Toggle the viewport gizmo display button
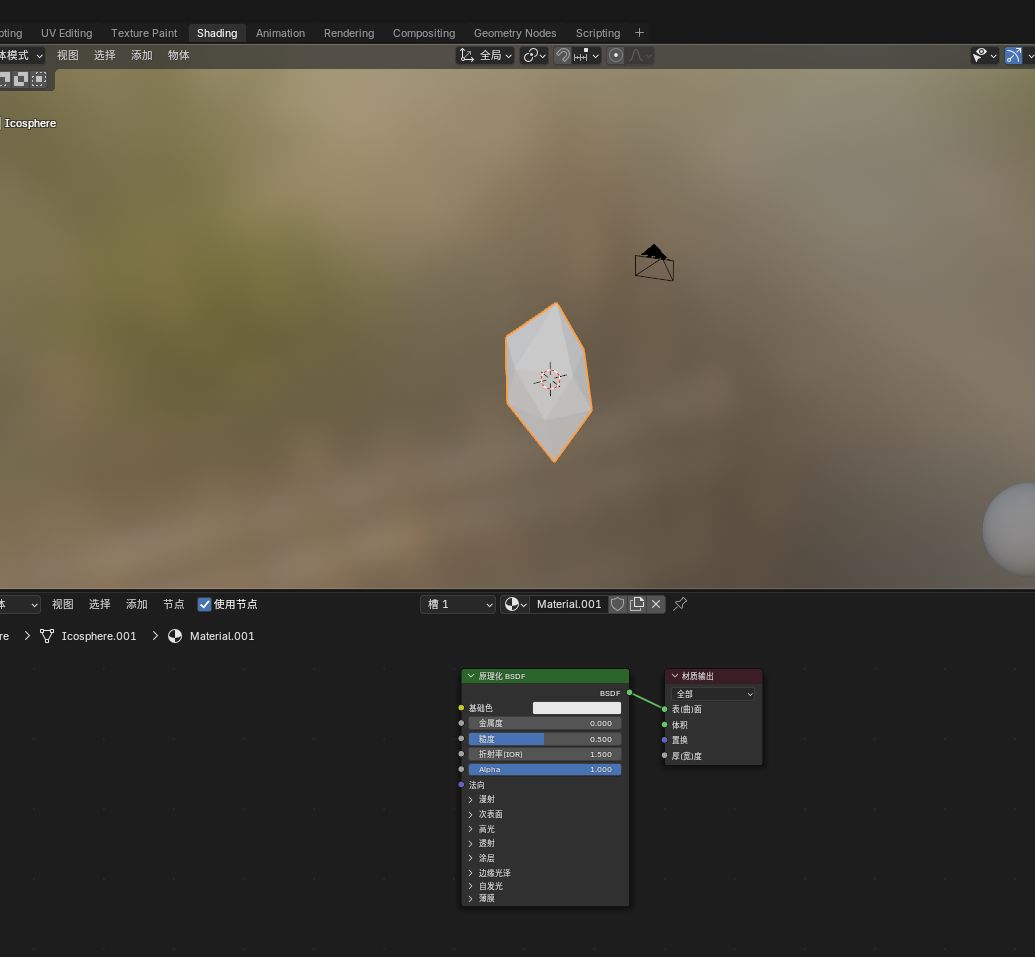This screenshot has width=1035, height=957. 1014,56
